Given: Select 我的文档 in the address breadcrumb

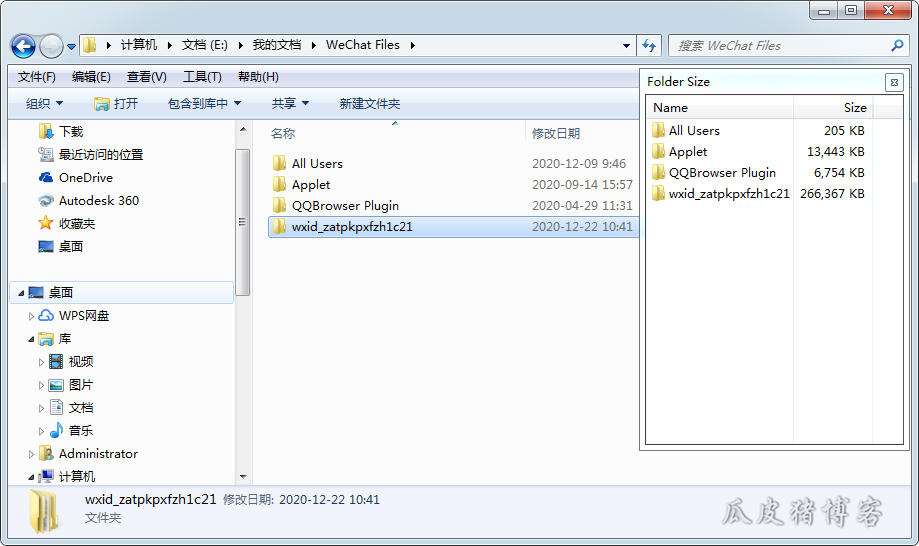Looking at the screenshot, I should (277, 45).
